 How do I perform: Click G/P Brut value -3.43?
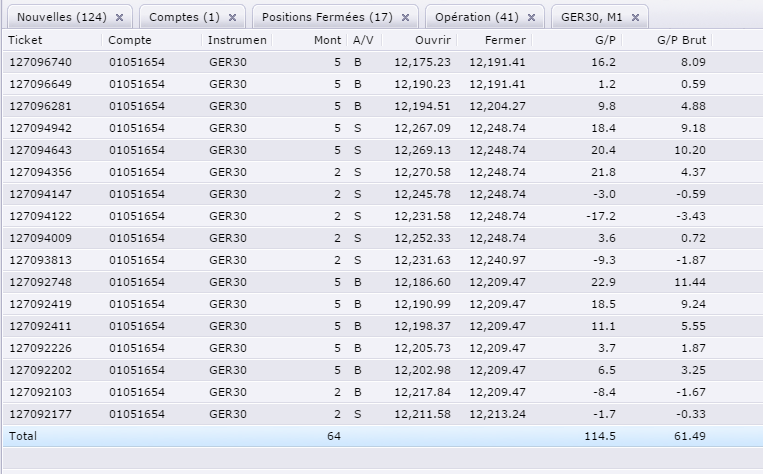(691, 216)
